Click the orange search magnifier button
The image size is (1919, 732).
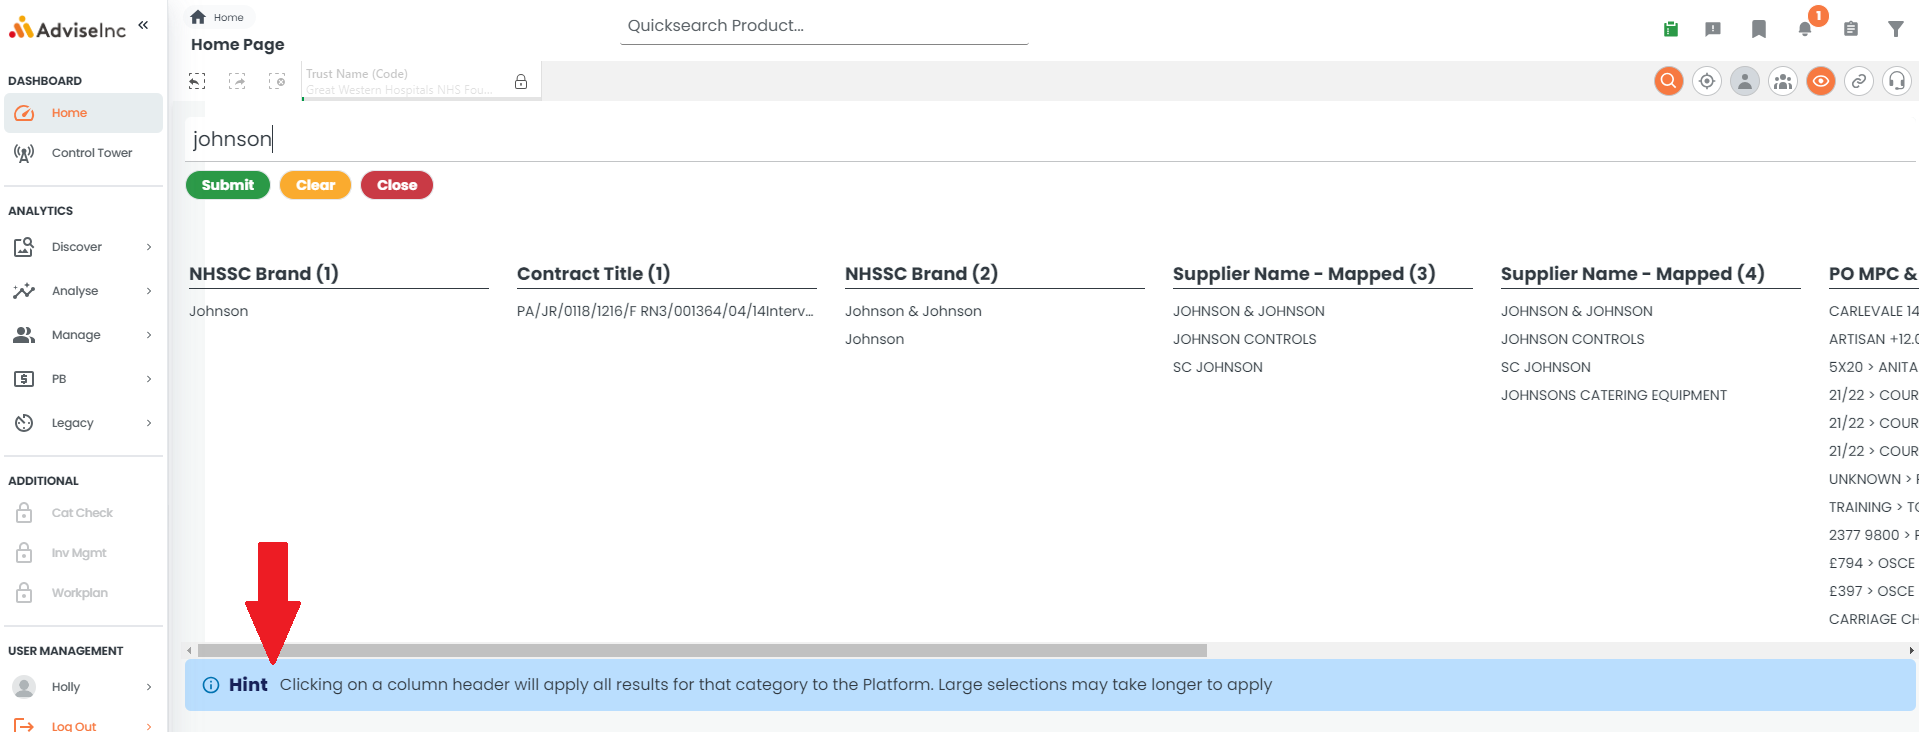[x=1669, y=81]
